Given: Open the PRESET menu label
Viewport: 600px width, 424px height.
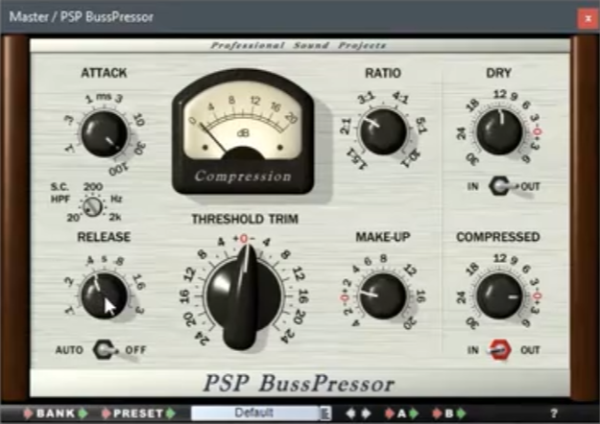Looking at the screenshot, I should (139, 414).
